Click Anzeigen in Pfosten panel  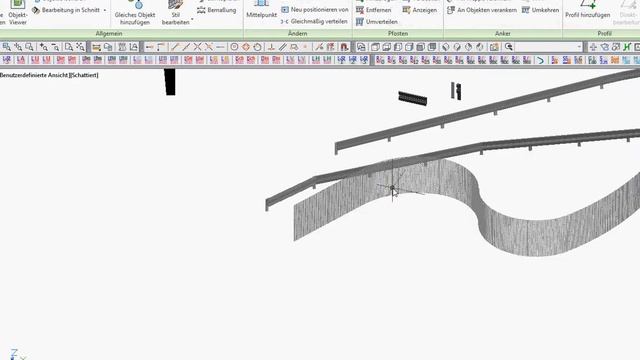click(x=420, y=10)
